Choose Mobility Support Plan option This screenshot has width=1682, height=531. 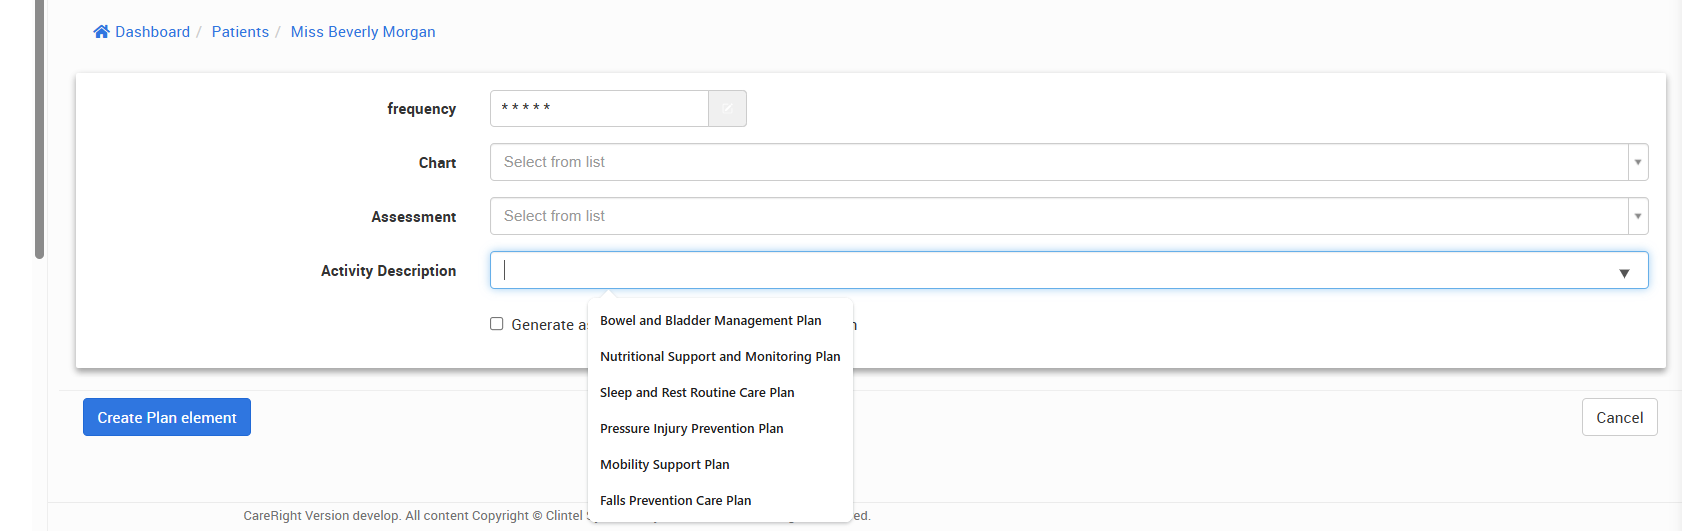coord(664,465)
